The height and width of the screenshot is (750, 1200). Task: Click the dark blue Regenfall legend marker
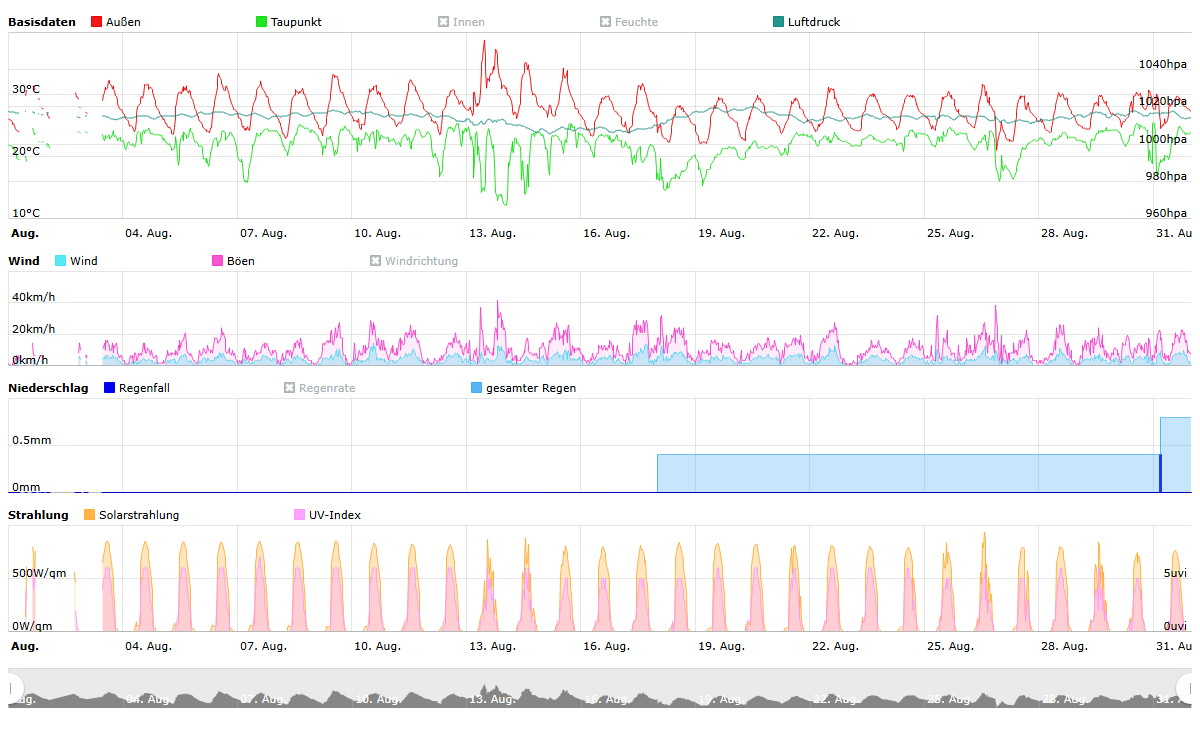tap(110, 388)
